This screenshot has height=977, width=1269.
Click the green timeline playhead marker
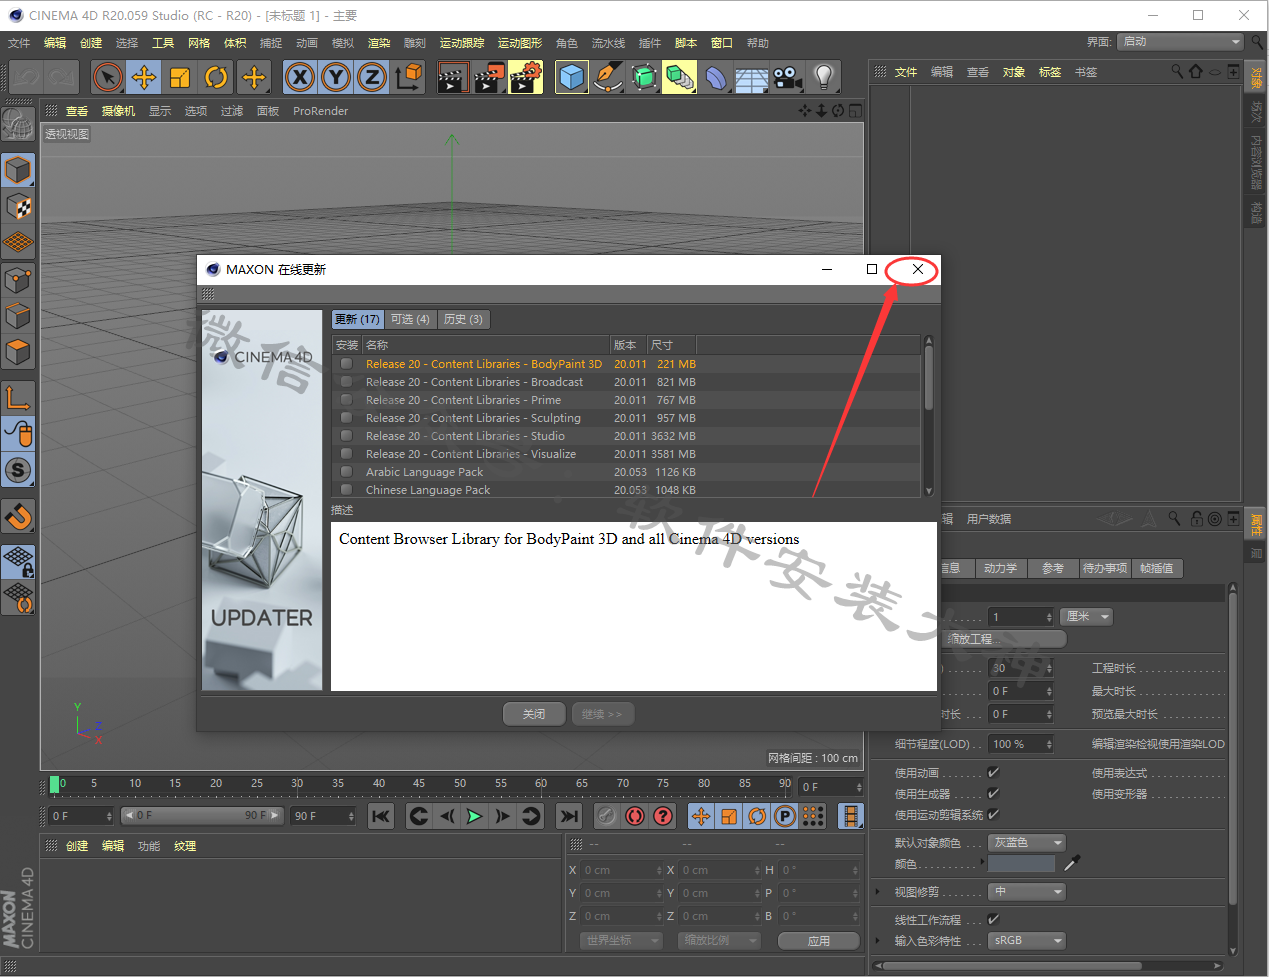coord(55,785)
